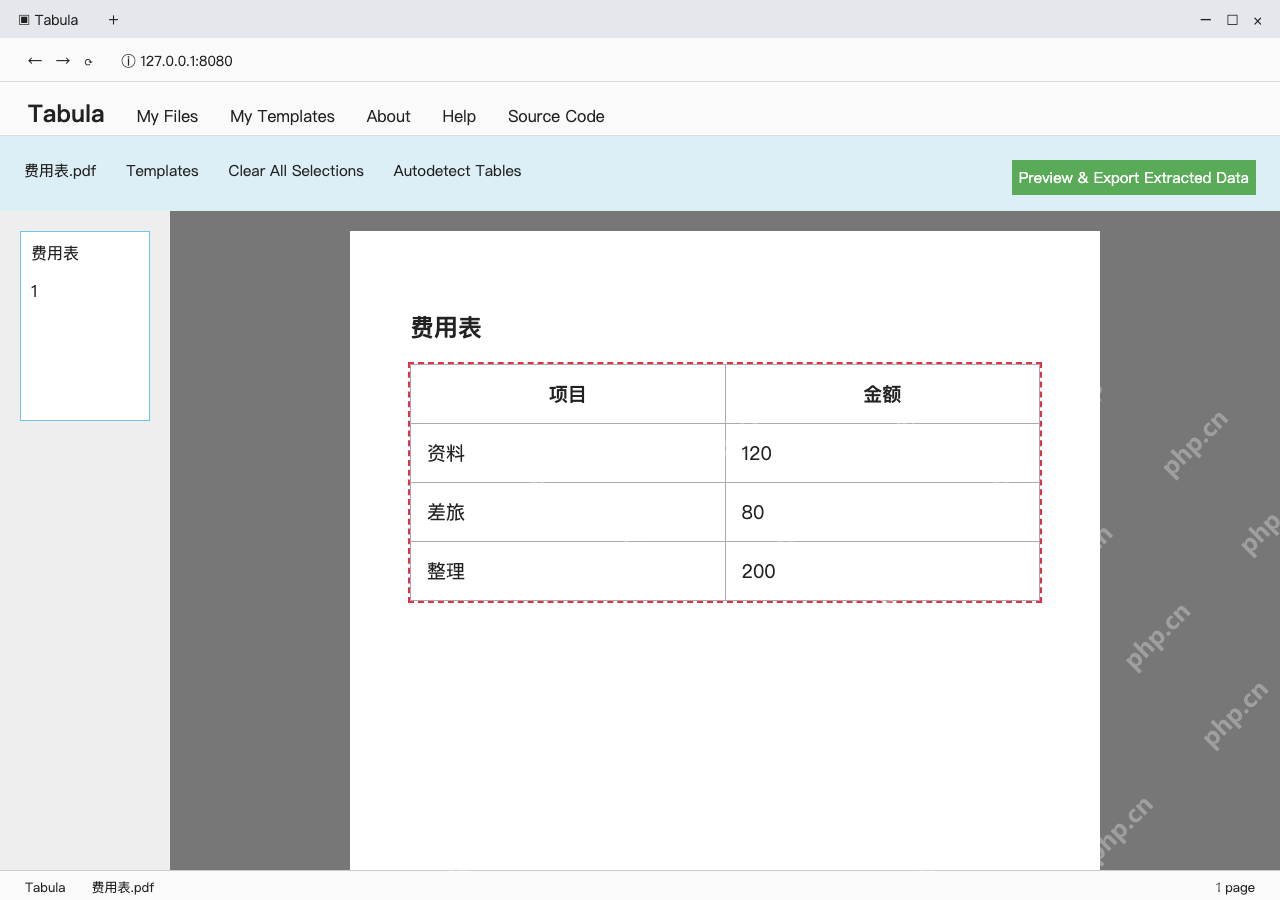Click the 资料 table cell
Image resolution: width=1280 pixels, height=900 pixels.
coord(568,453)
